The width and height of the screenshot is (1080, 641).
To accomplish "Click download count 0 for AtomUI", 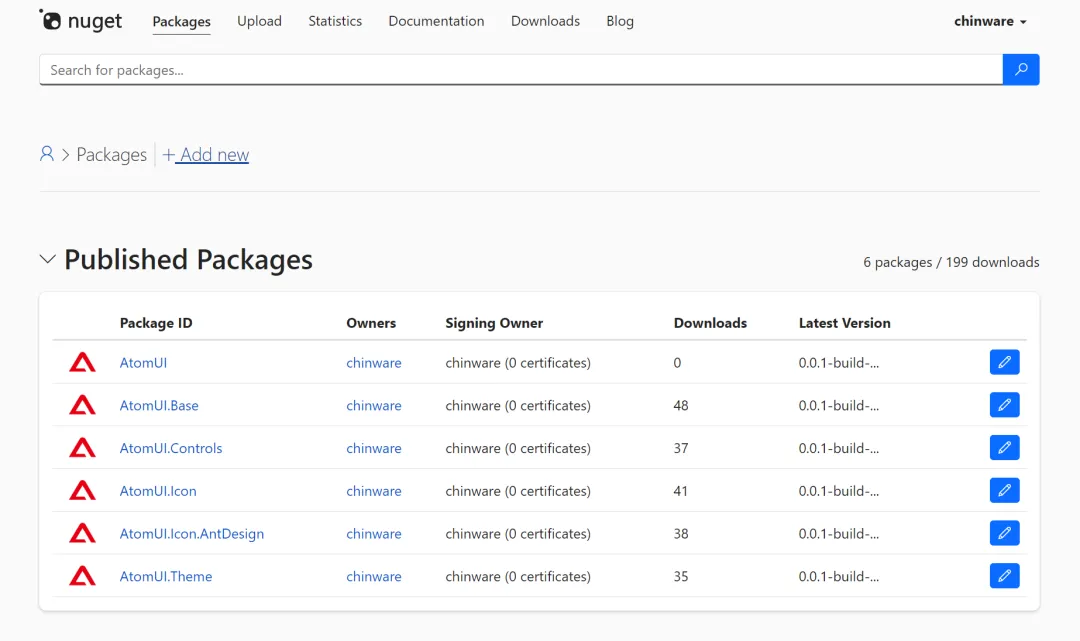I will (x=677, y=363).
